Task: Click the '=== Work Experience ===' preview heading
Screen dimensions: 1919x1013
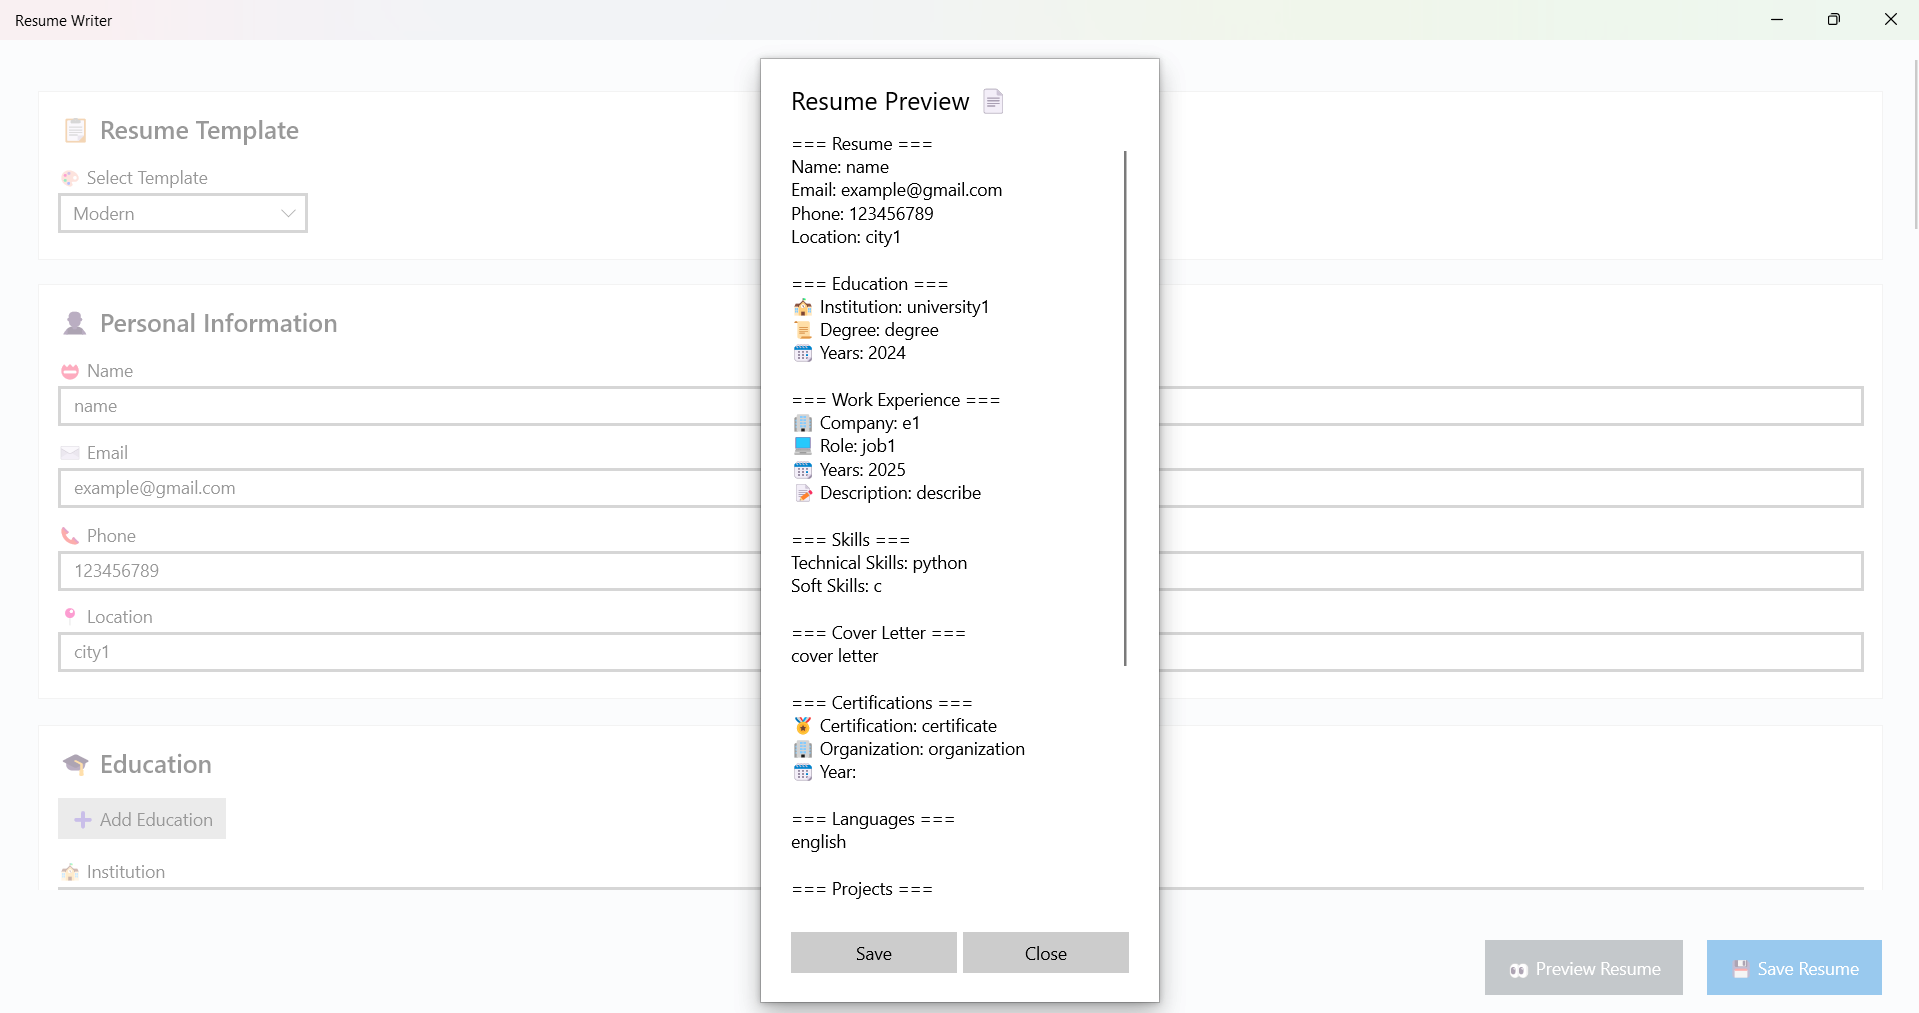Action: 896,400
